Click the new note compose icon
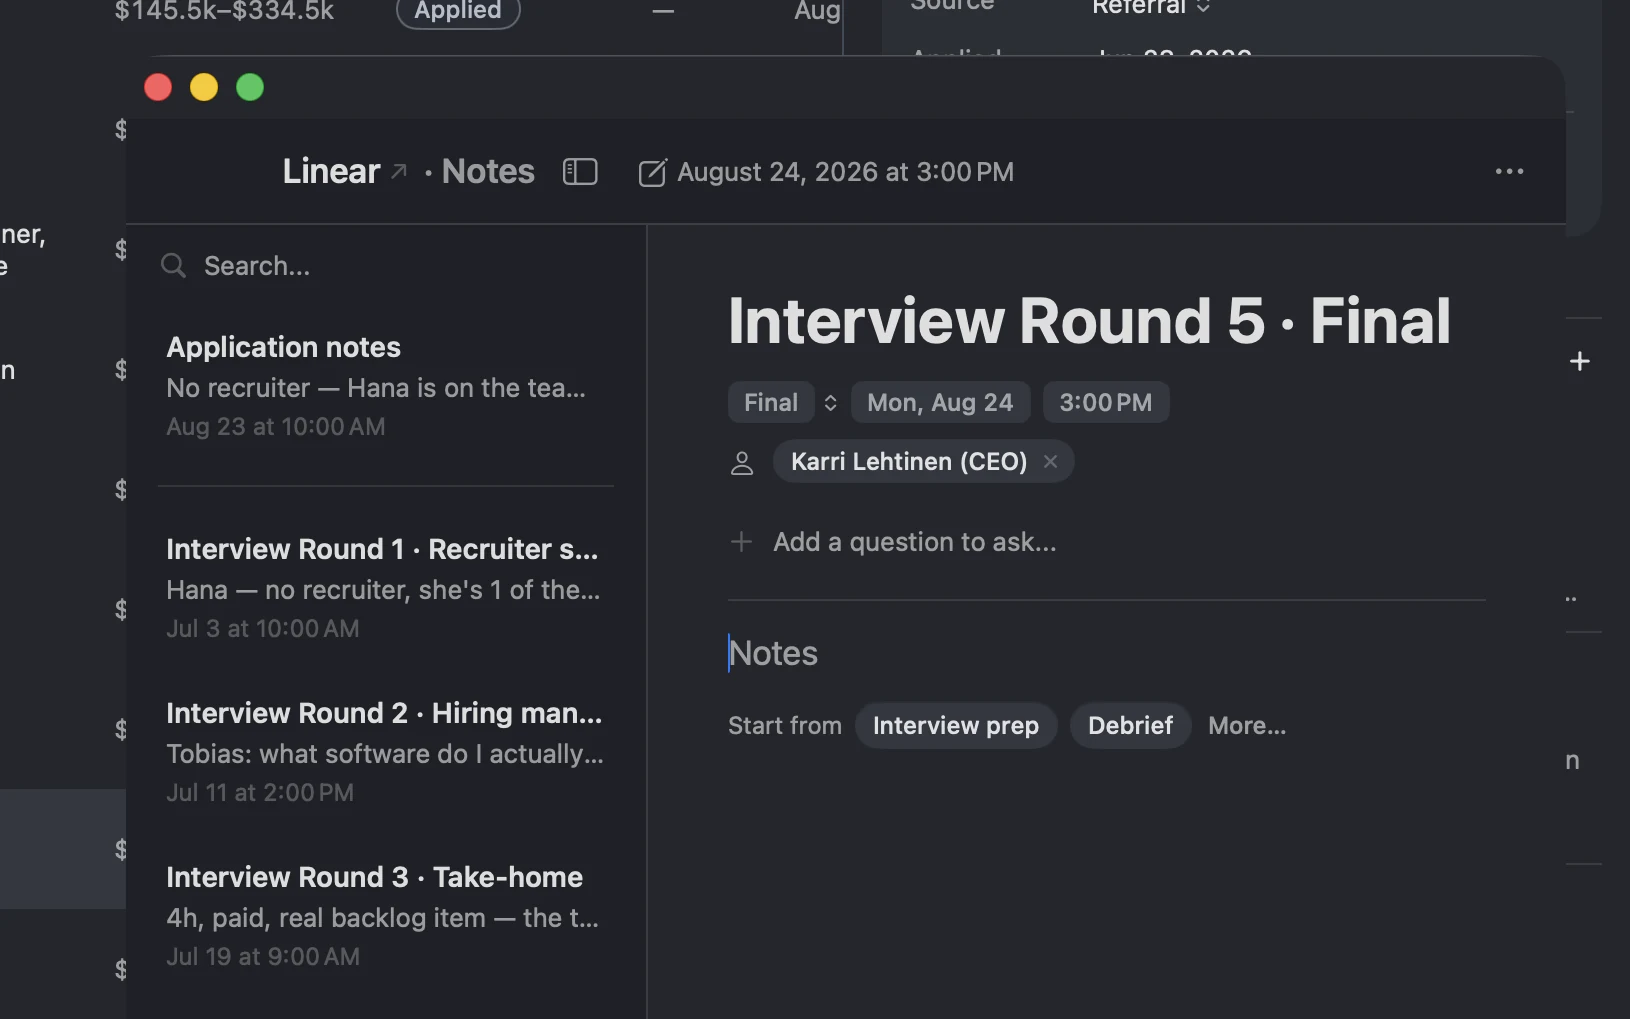1630x1019 pixels. pos(652,172)
